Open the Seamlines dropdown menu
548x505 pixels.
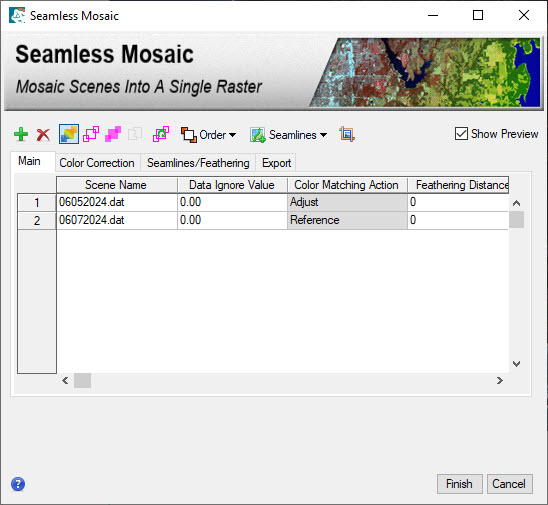pyautogui.click(x=289, y=135)
